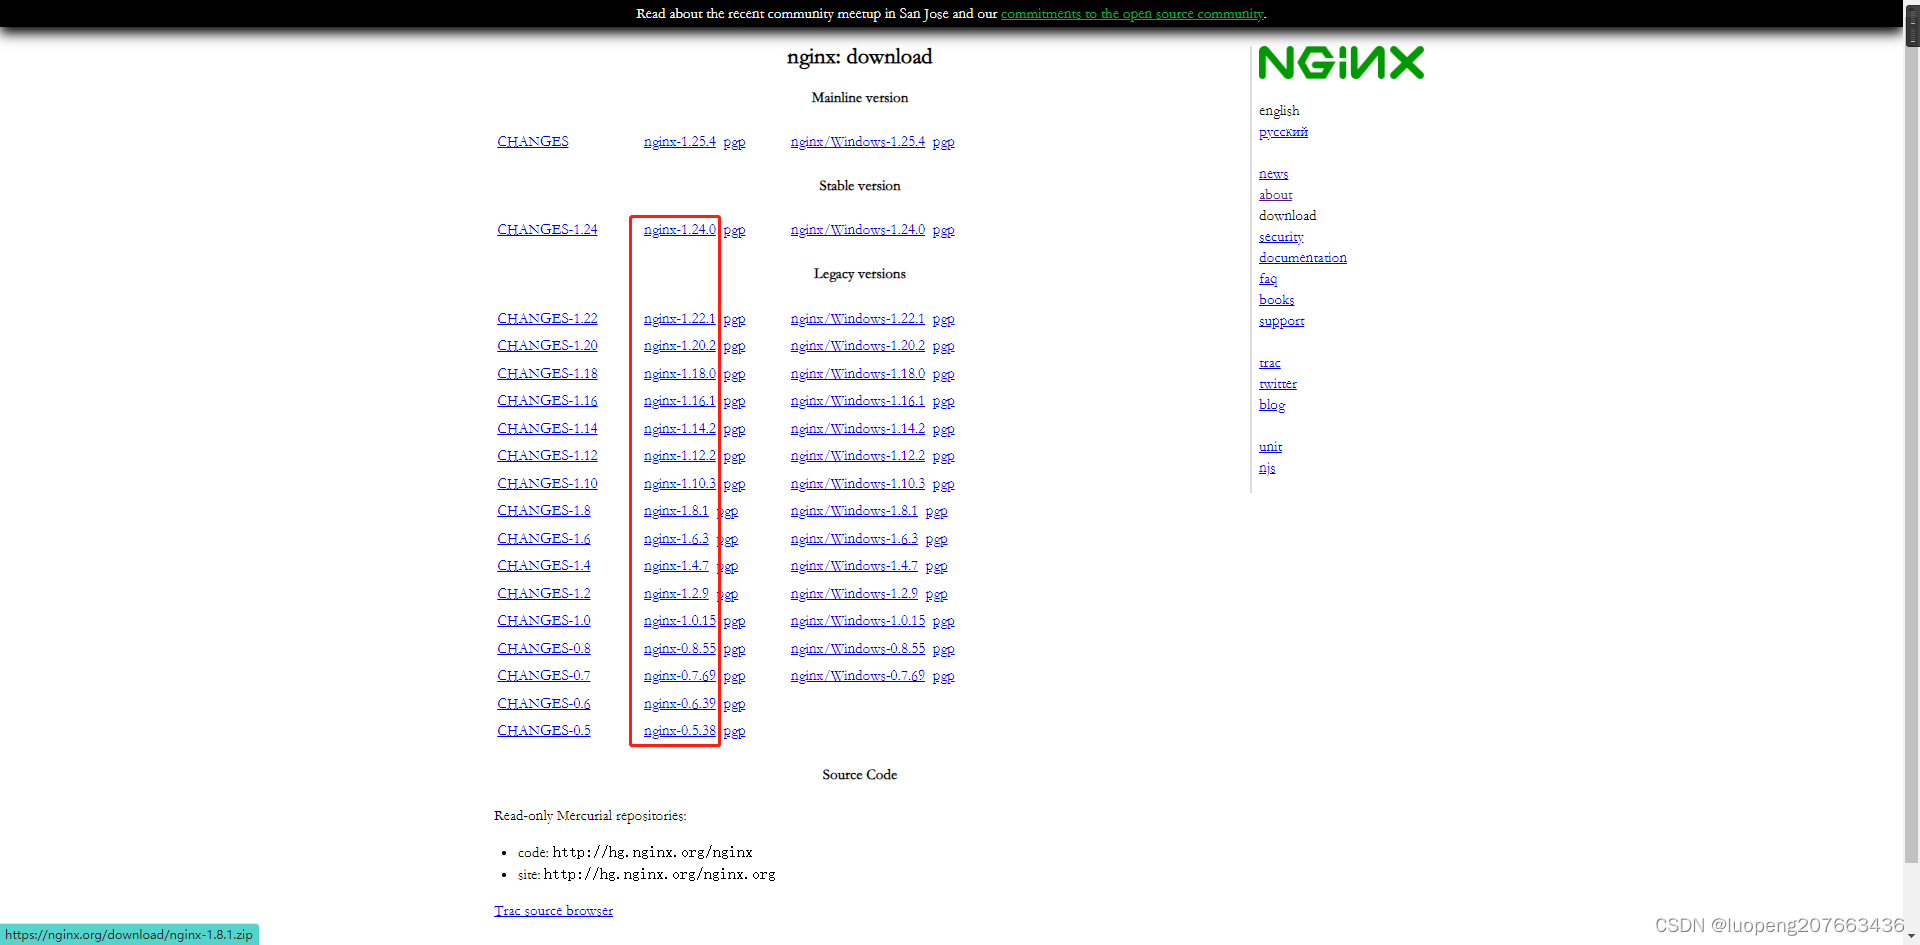Download nginx-0.6.39 source
The width and height of the screenshot is (1920, 945).
(x=680, y=704)
